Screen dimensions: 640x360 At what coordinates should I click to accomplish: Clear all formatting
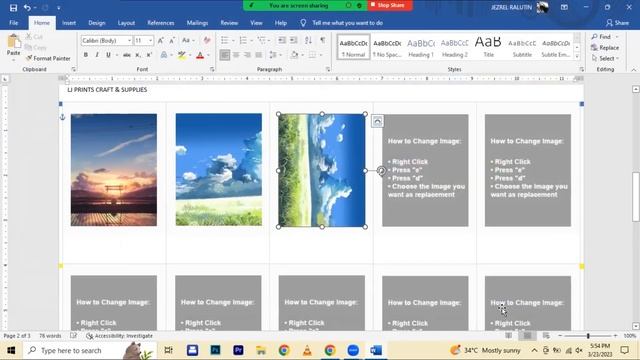(x=207, y=40)
